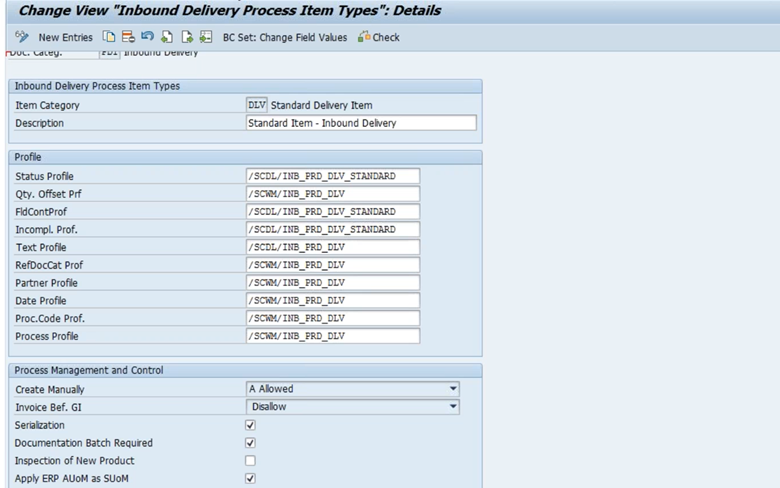Toggle Documentation Batch Required checkbox

(x=251, y=443)
